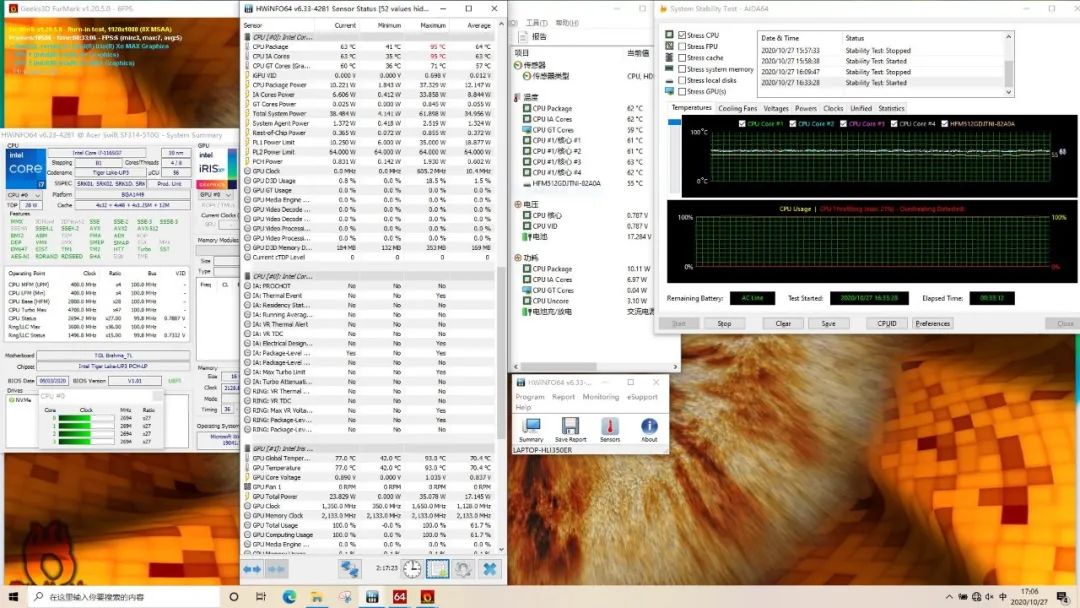This screenshot has height=608, width=1080.
Task: Click the sensor clock reset icon
Action: (x=412, y=569)
